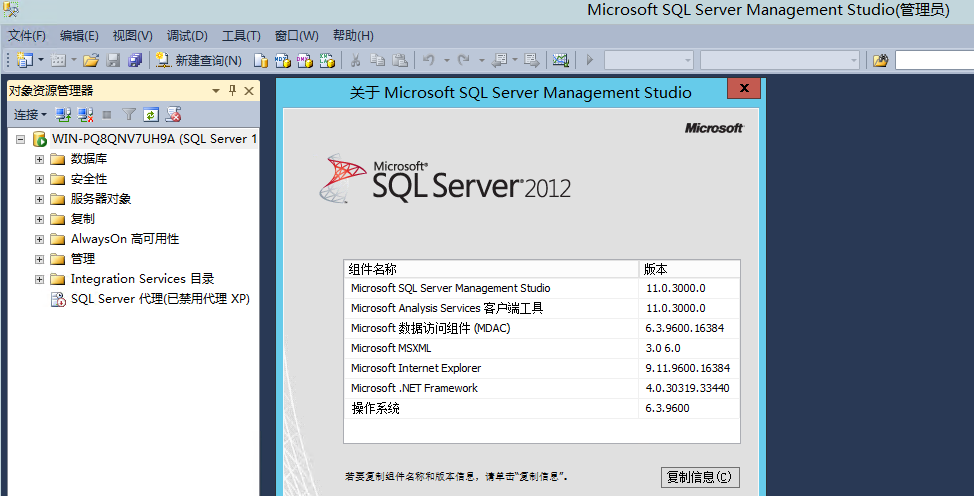The height and width of the screenshot is (496, 974).
Task: Click the Open File folder icon
Action: click(91, 61)
